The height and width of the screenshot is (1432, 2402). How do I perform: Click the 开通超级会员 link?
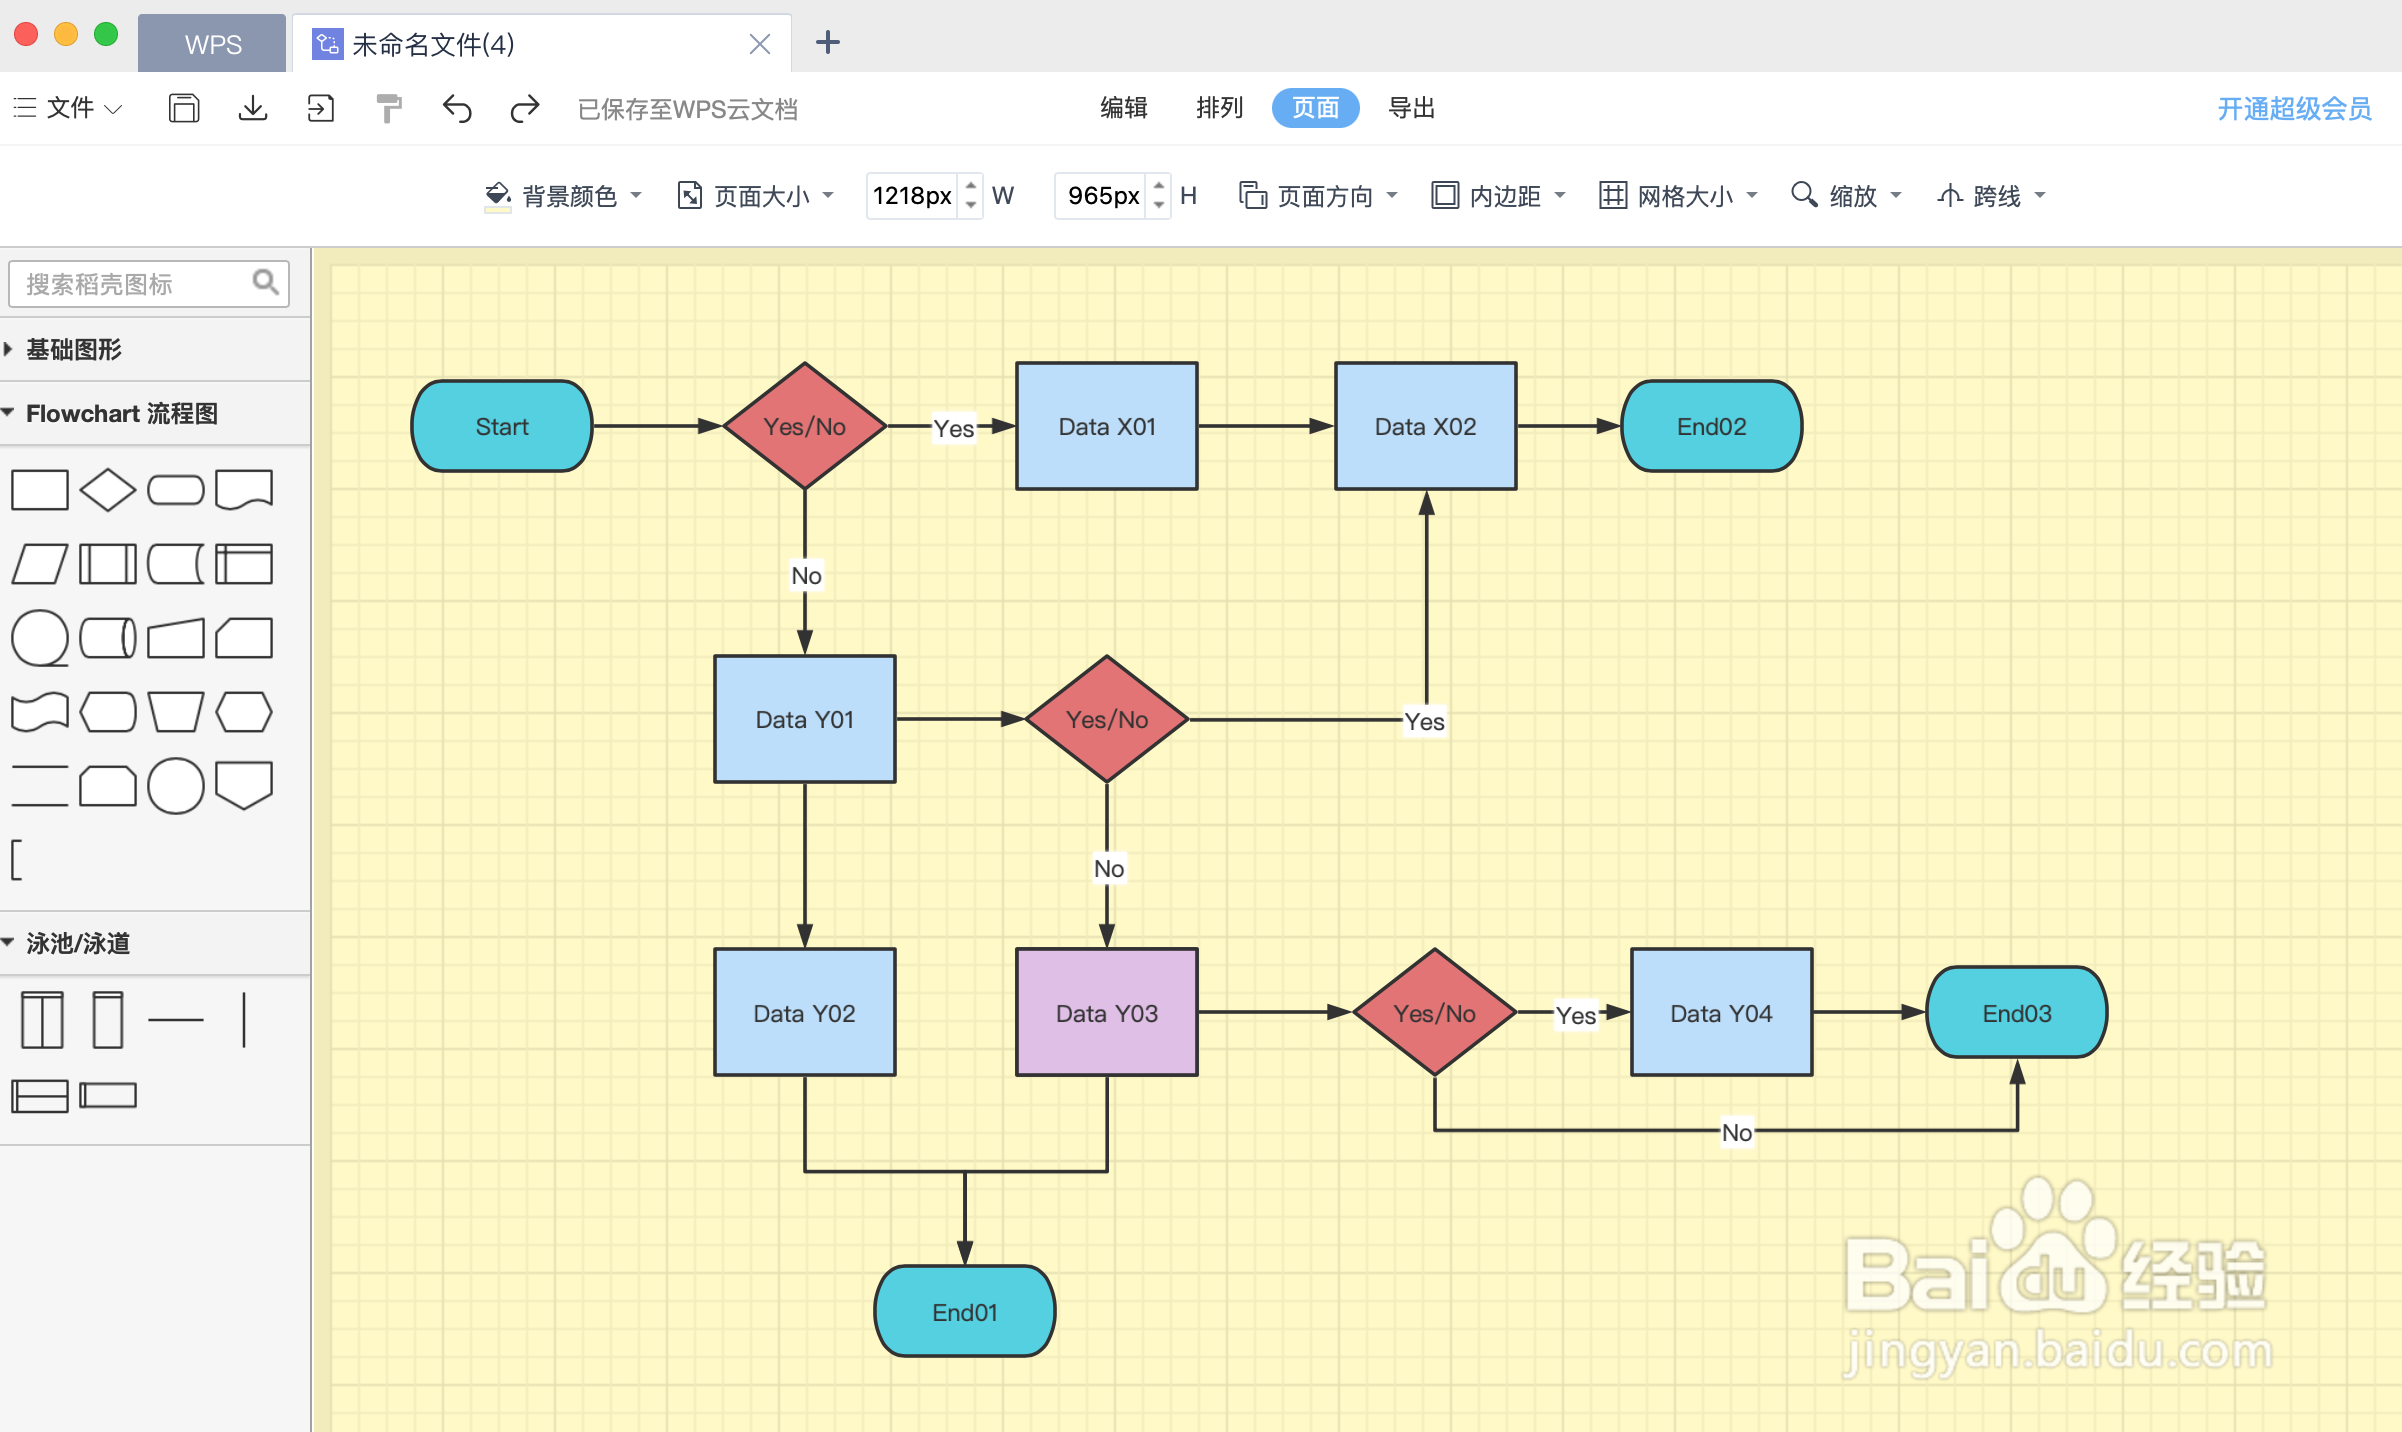pos(2294,108)
